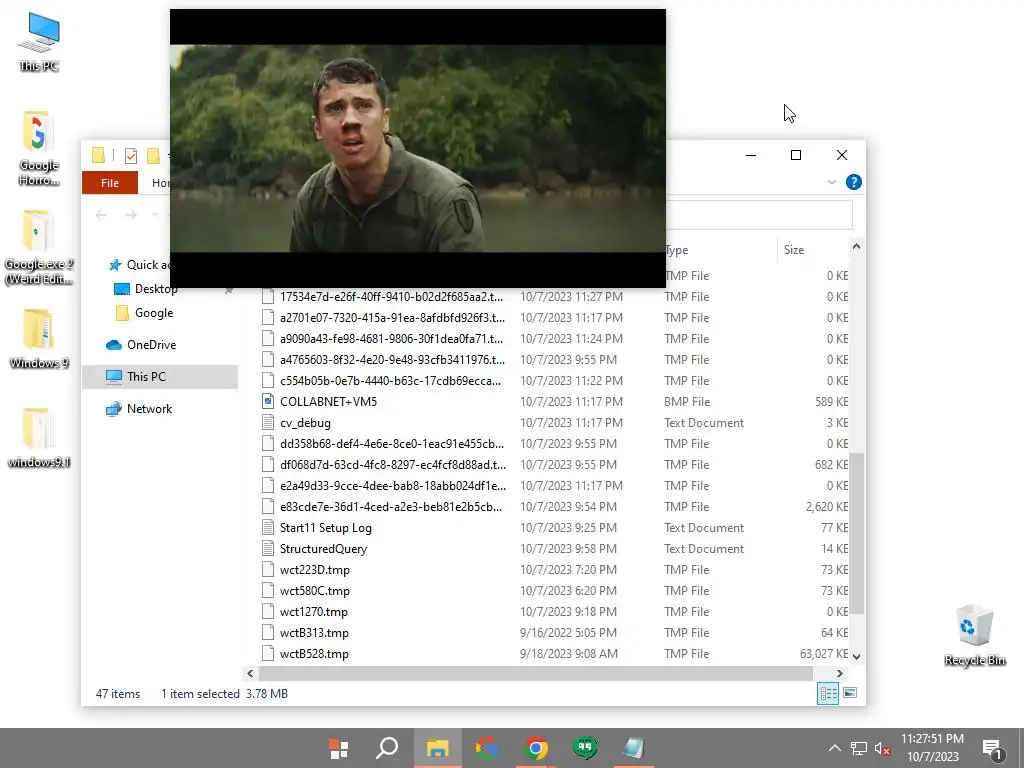Image resolution: width=1024 pixels, height=768 pixels.
Task: Select the file starting 17534e7d
Action: coord(554,296)
